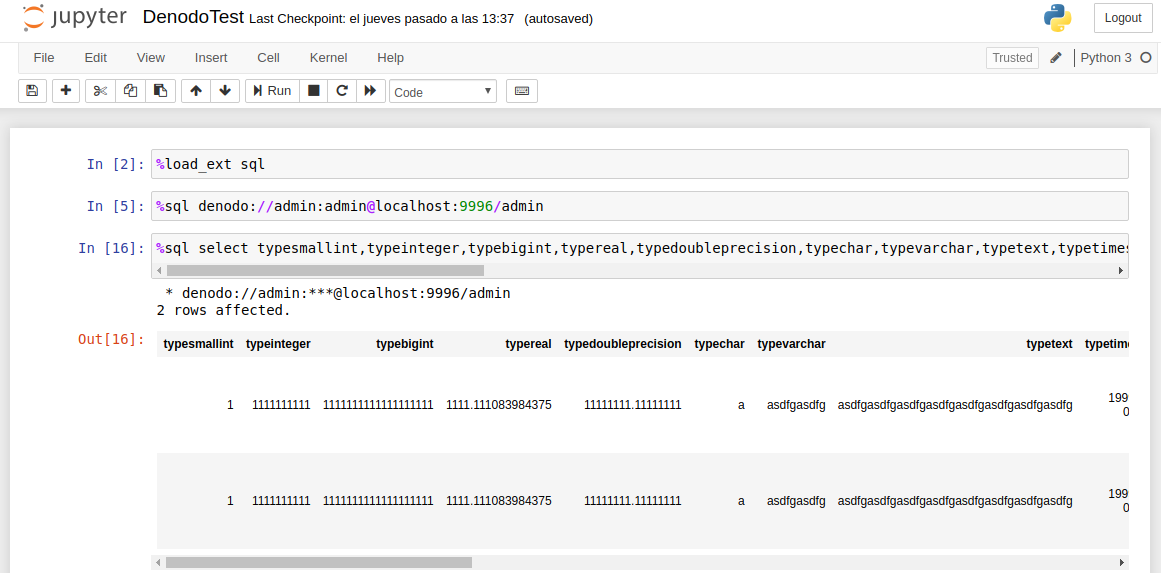Click the Trusted notebook button
Image resolution: width=1161 pixels, height=573 pixels.
[x=1012, y=58]
